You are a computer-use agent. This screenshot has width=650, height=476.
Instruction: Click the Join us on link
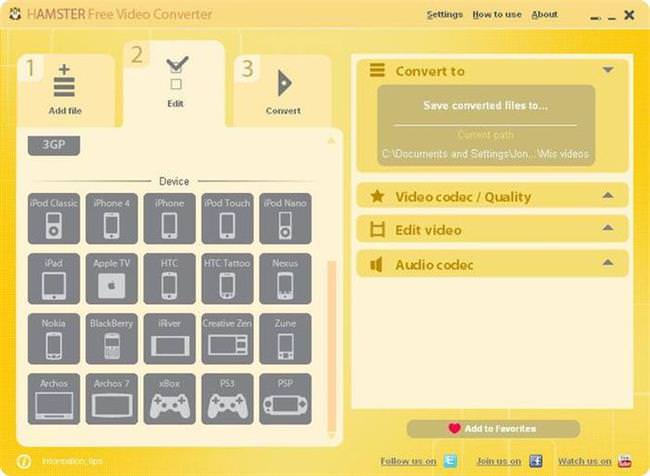499,461
